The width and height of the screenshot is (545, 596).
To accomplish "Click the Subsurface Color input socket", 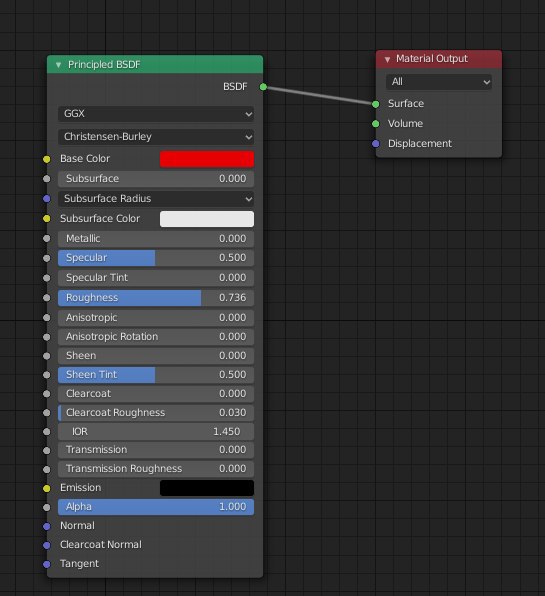I will pyautogui.click(x=47, y=219).
